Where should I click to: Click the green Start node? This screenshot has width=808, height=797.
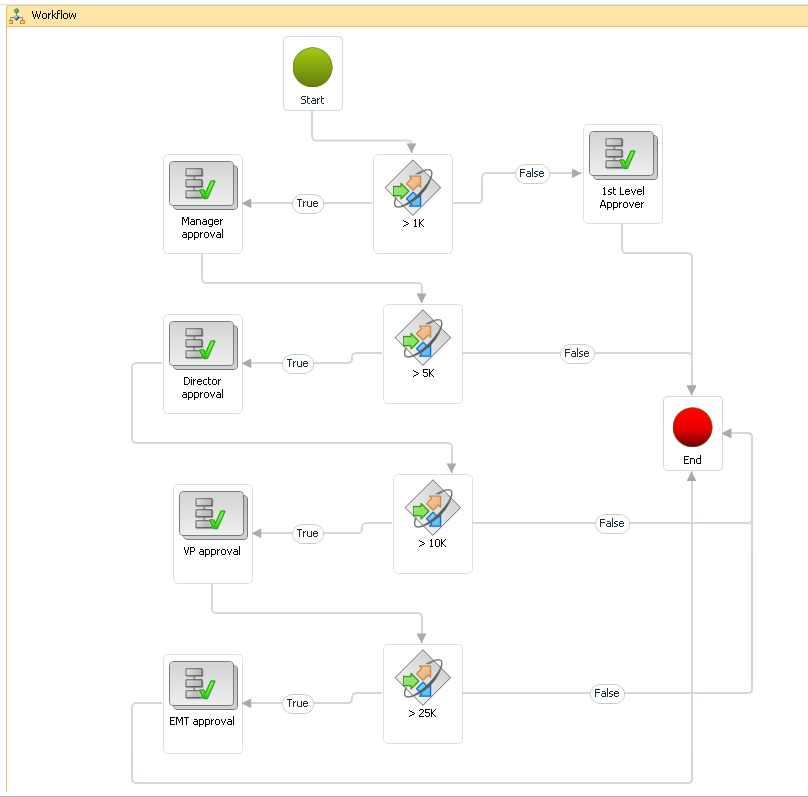[312, 67]
